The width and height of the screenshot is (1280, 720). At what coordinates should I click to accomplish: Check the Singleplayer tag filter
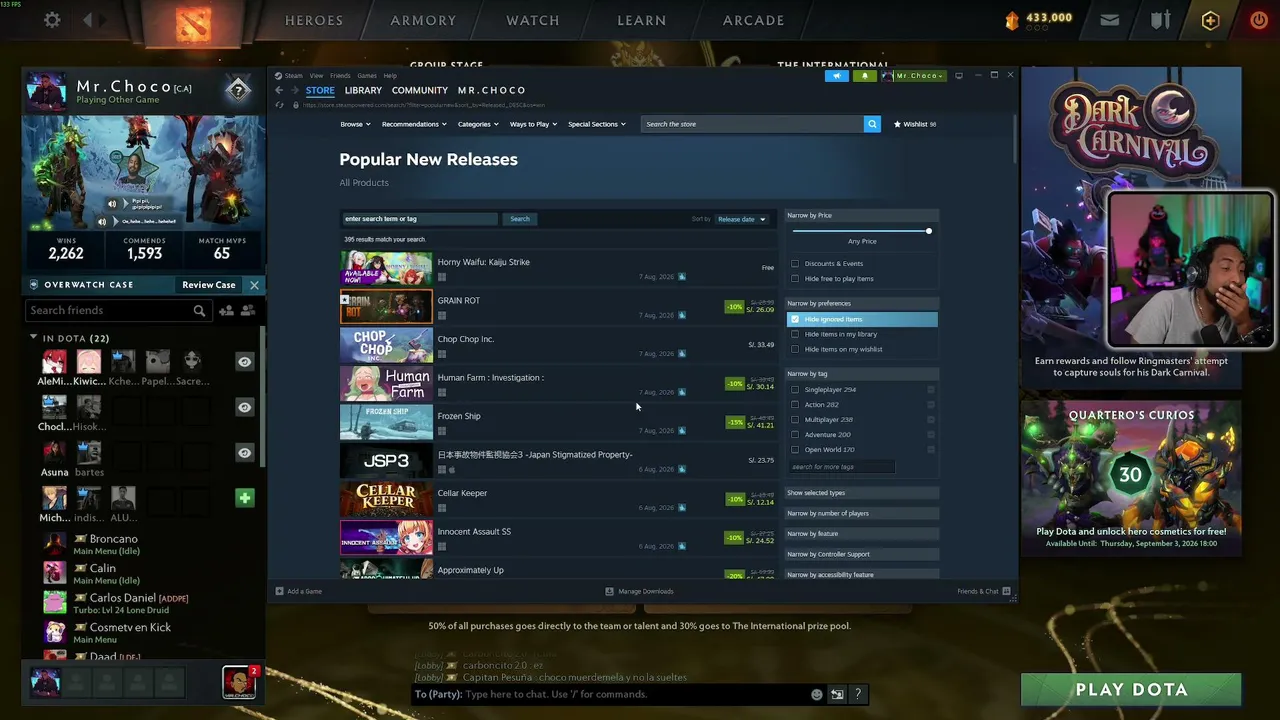pyautogui.click(x=795, y=390)
